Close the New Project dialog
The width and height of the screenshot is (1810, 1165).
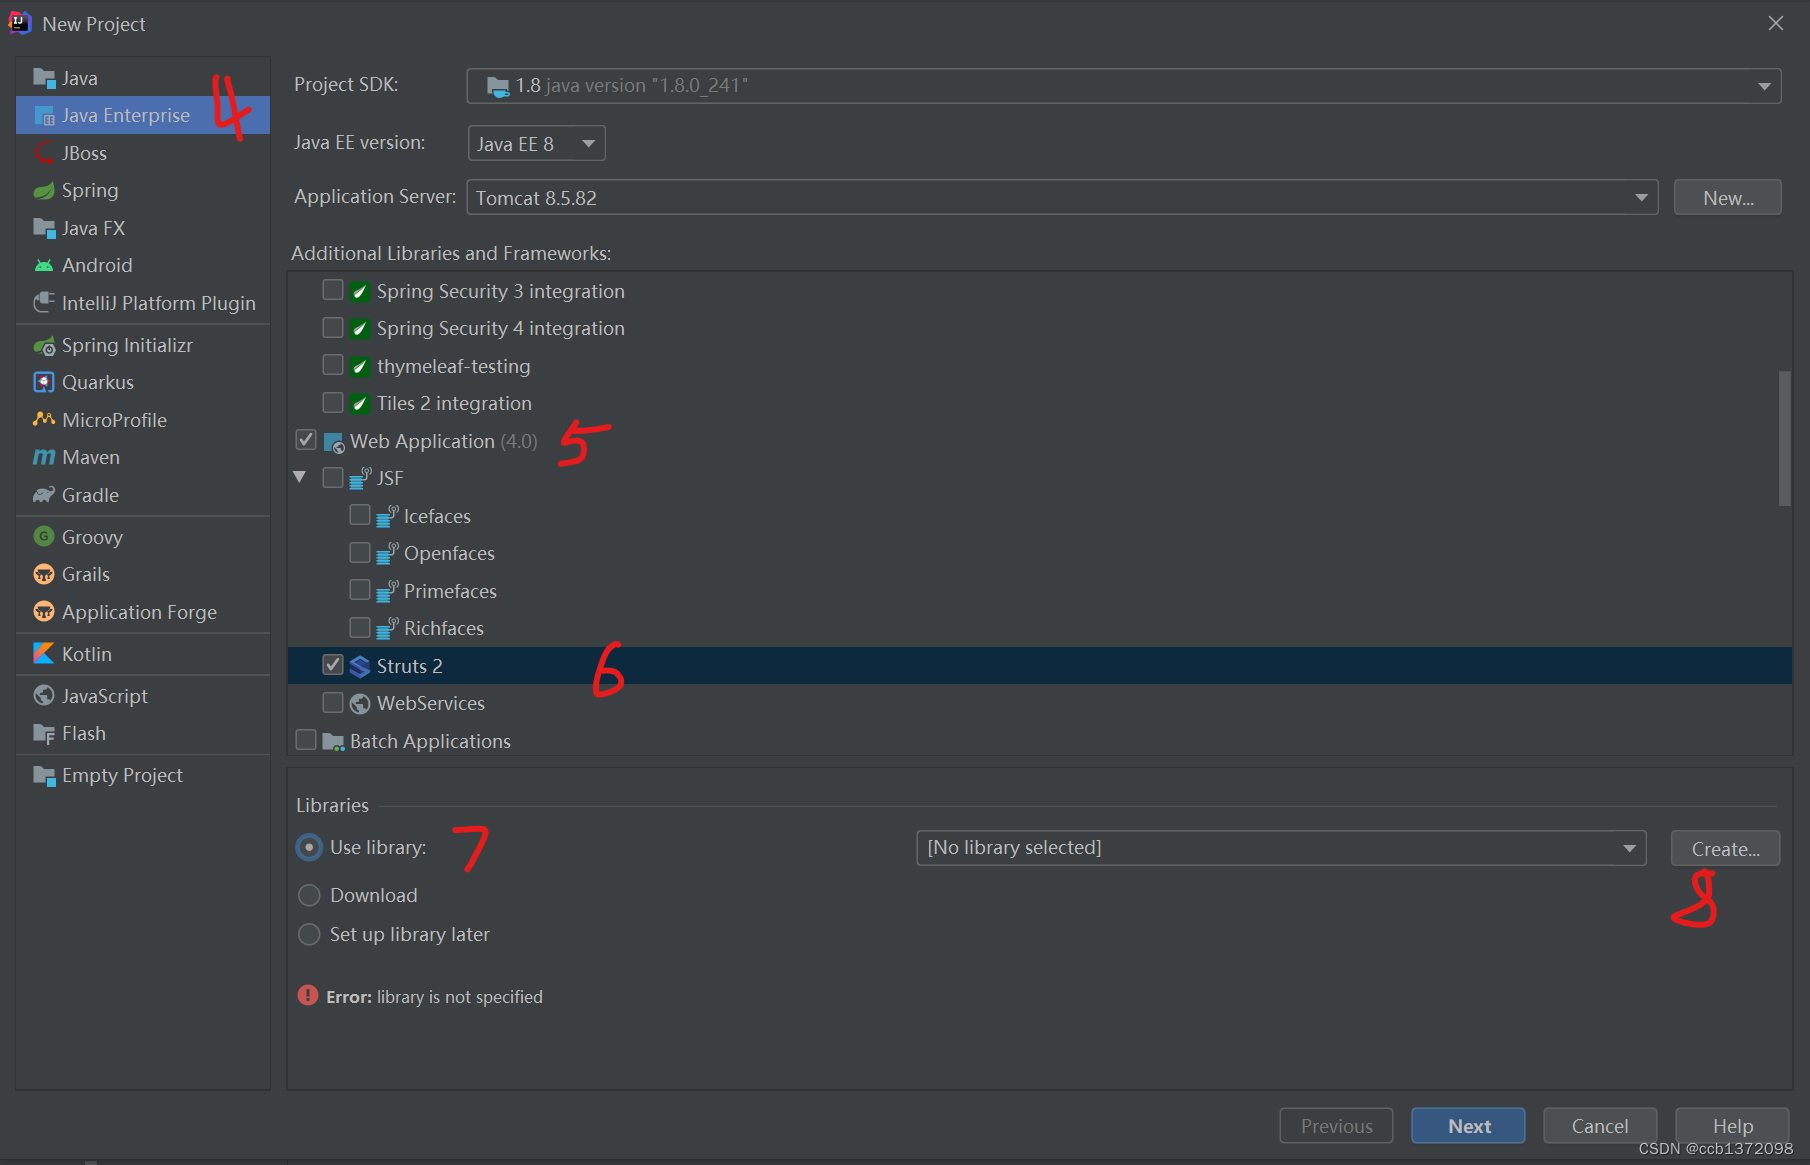point(1776,23)
